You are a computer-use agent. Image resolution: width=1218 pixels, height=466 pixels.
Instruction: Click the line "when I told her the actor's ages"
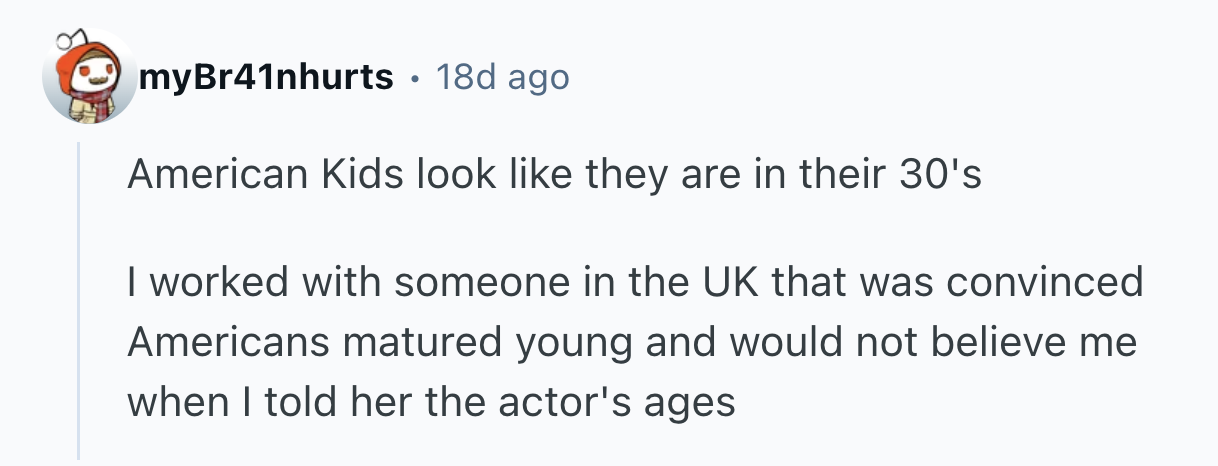click(430, 403)
